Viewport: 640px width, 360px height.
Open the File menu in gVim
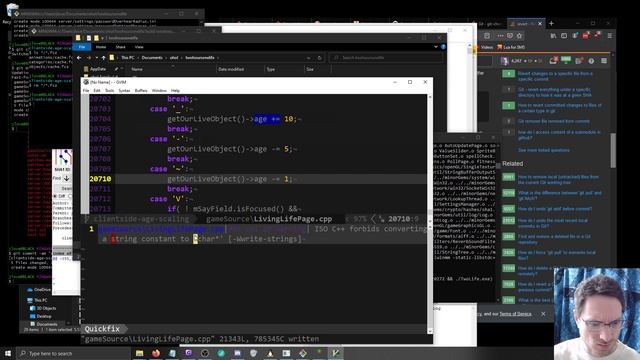tap(86, 91)
